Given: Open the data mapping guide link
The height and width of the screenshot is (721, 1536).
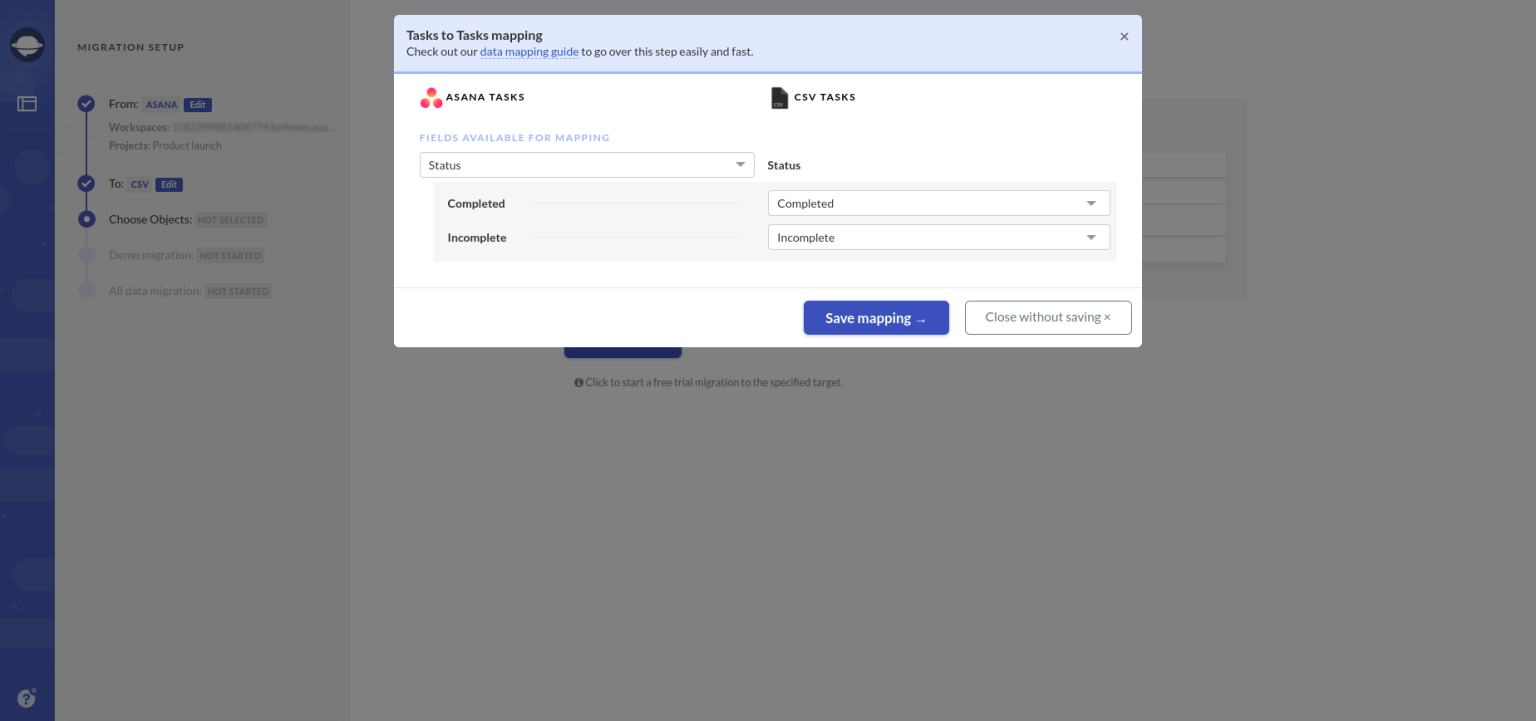Looking at the screenshot, I should click(x=529, y=52).
